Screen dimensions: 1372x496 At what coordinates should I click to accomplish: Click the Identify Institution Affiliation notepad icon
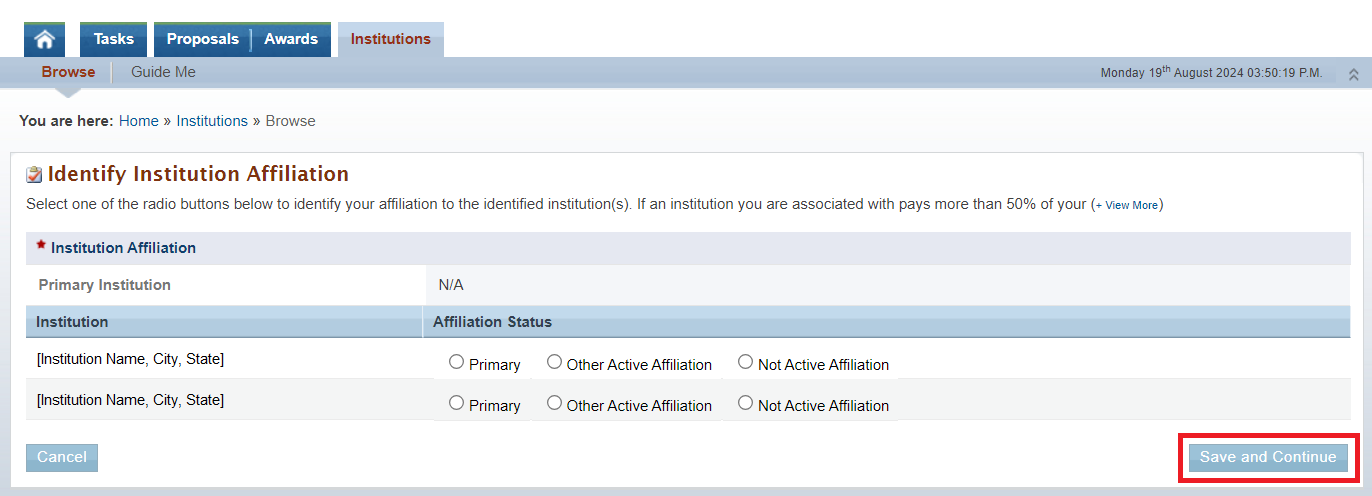click(34, 175)
